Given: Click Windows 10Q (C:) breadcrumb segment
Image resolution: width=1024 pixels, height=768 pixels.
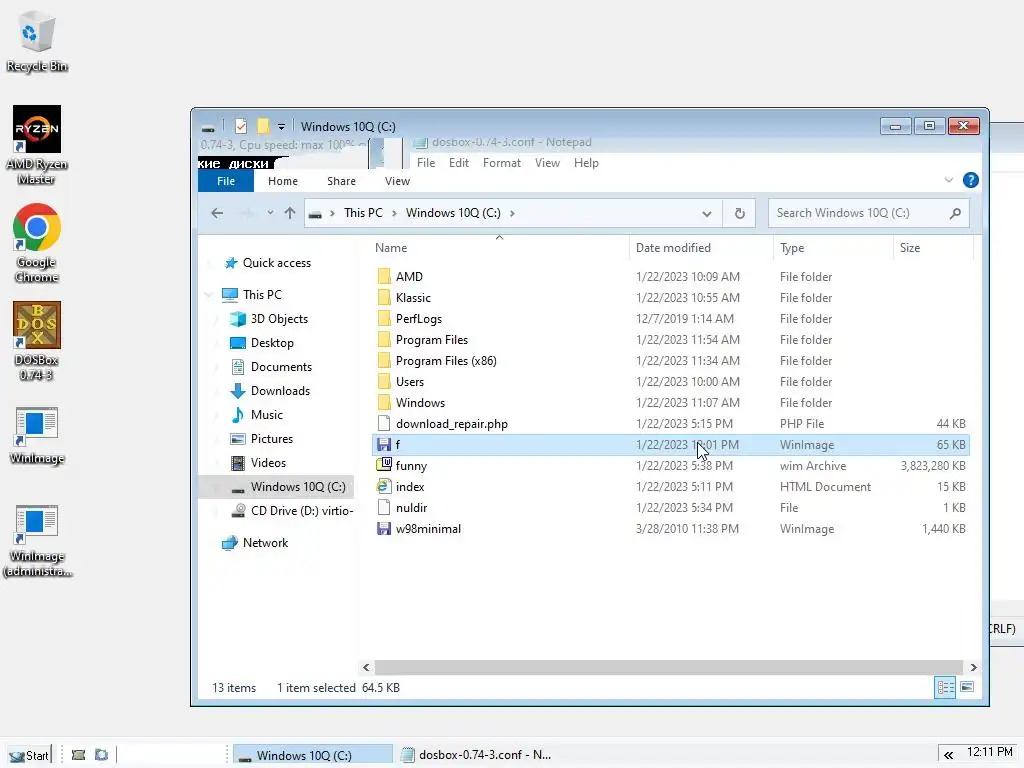Looking at the screenshot, I should click(453, 213).
